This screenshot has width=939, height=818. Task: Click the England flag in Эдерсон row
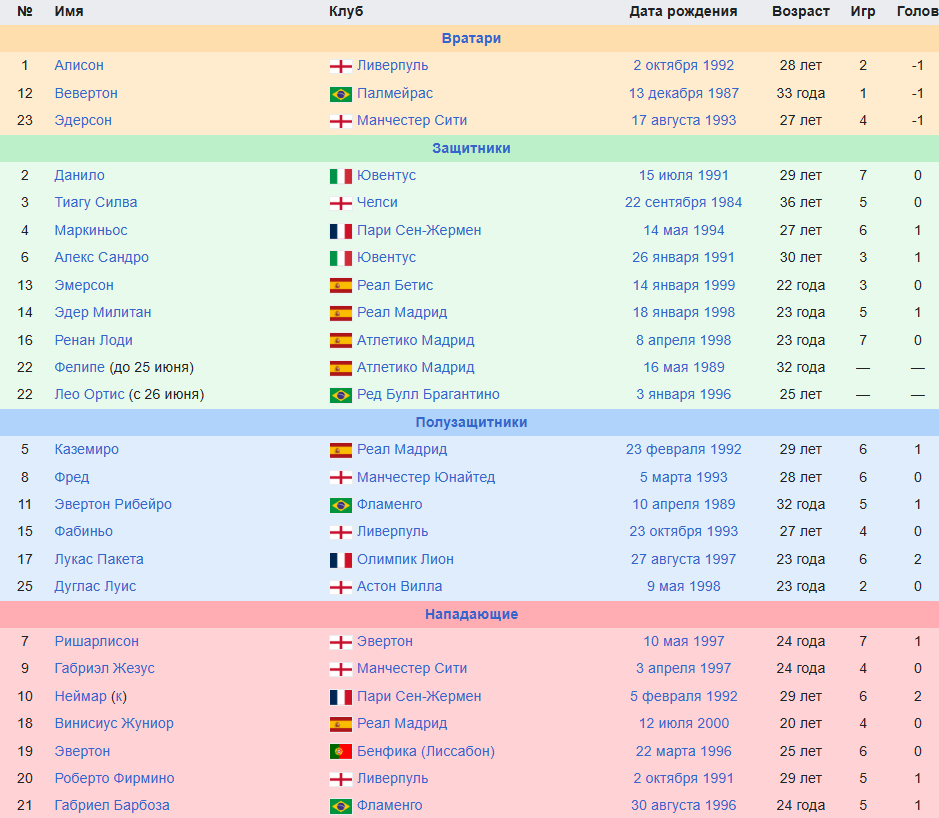coord(341,121)
